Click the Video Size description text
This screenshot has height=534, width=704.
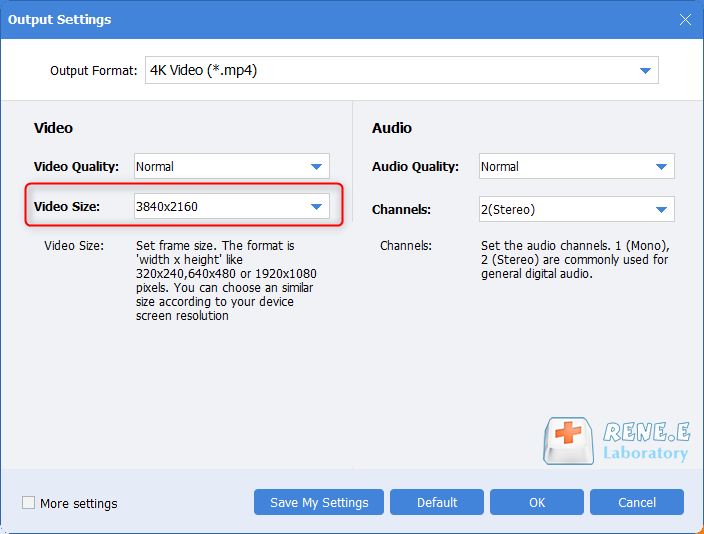226,281
